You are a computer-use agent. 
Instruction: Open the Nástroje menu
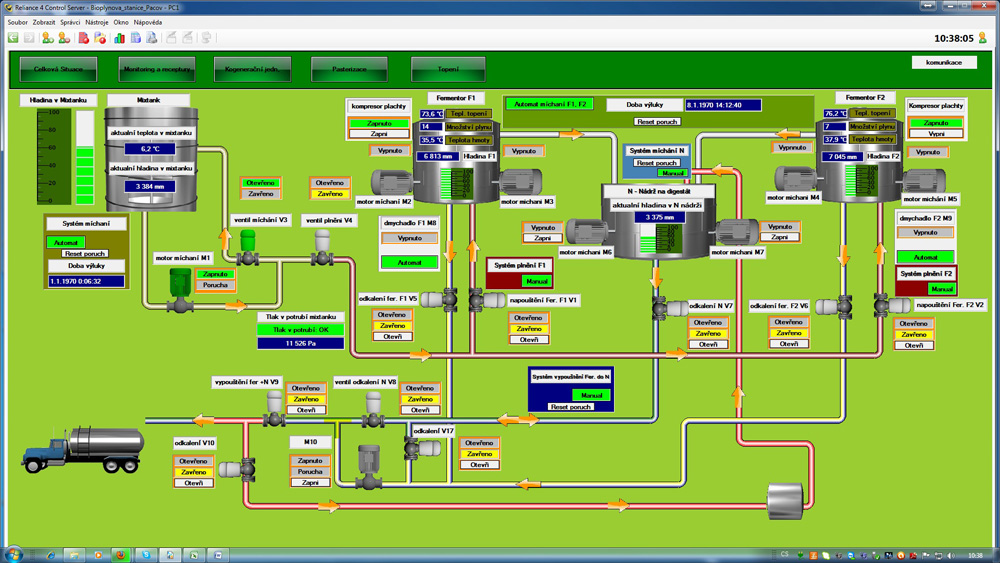point(97,22)
